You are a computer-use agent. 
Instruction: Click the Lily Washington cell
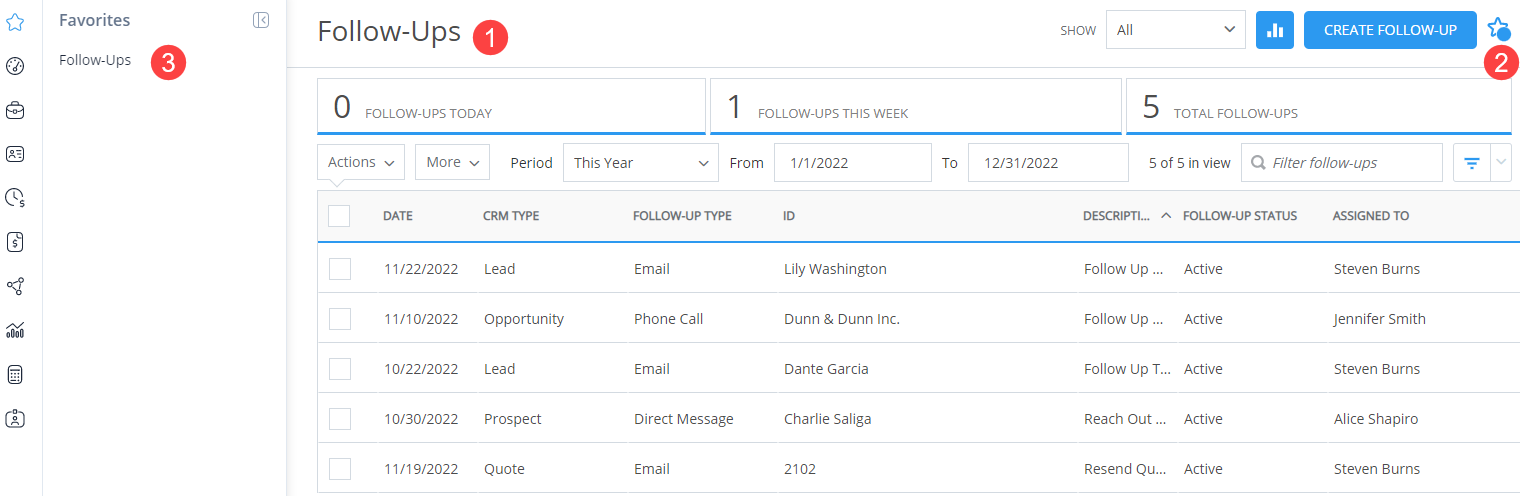coord(835,269)
